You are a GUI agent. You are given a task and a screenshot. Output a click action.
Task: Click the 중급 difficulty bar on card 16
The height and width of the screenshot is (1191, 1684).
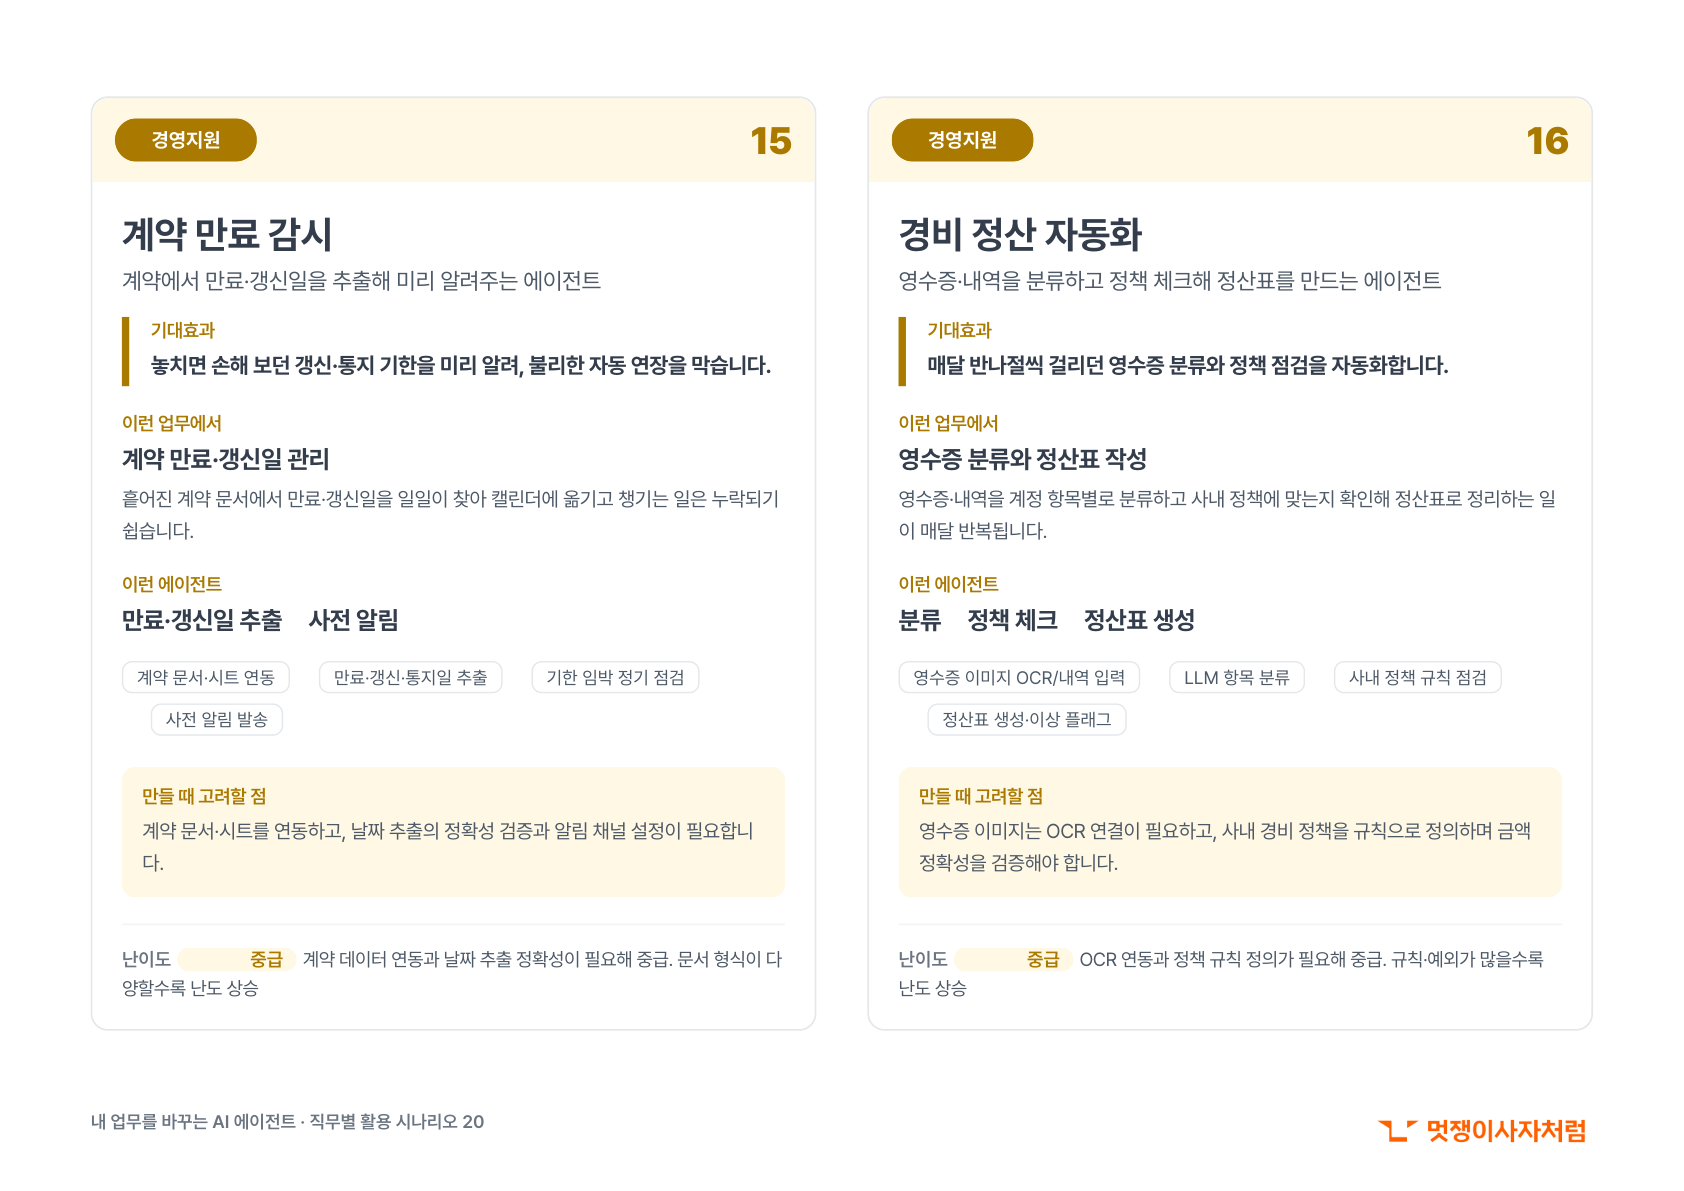coord(1013,959)
